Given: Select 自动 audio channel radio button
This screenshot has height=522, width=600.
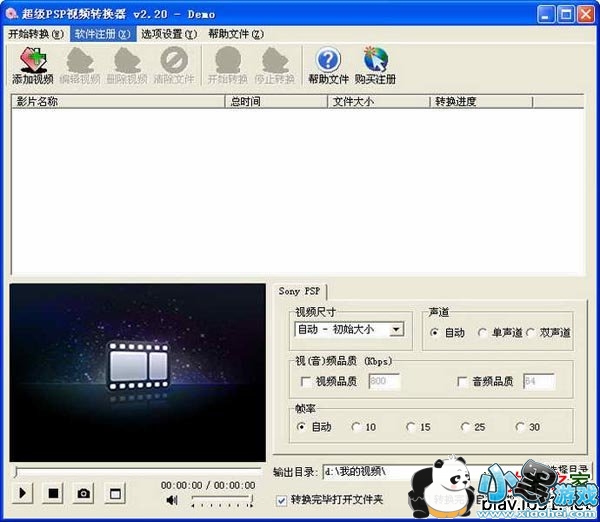Looking at the screenshot, I should tap(434, 333).
